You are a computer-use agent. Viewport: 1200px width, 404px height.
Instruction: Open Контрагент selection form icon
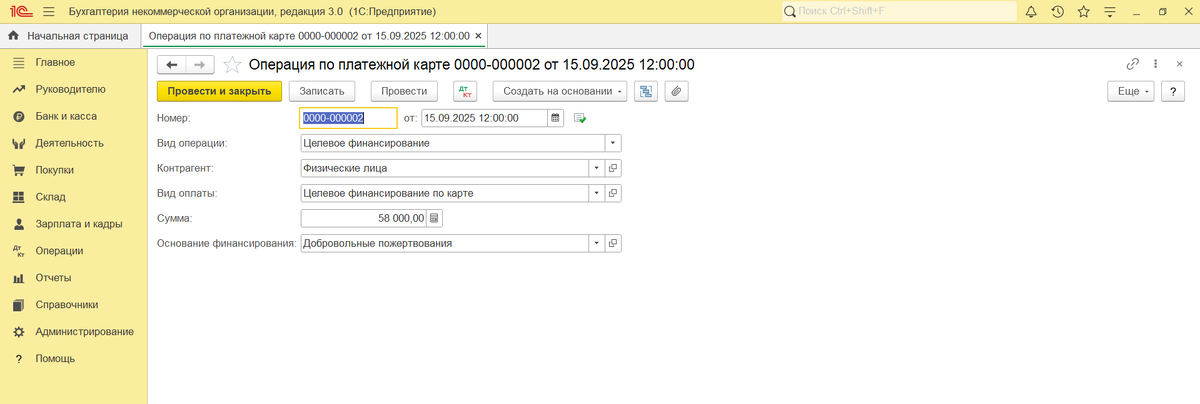pos(614,168)
